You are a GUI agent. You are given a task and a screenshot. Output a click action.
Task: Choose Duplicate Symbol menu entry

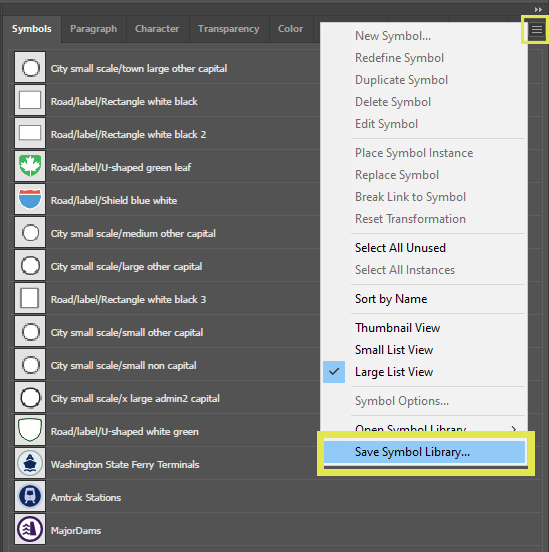(424, 80)
